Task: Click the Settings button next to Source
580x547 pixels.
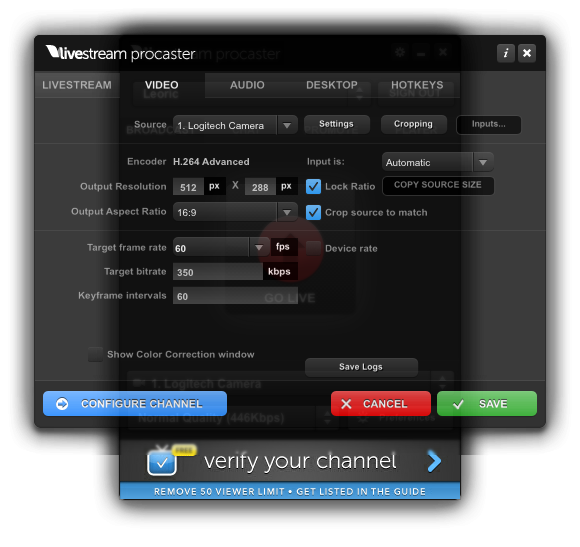Action: click(x=336, y=124)
